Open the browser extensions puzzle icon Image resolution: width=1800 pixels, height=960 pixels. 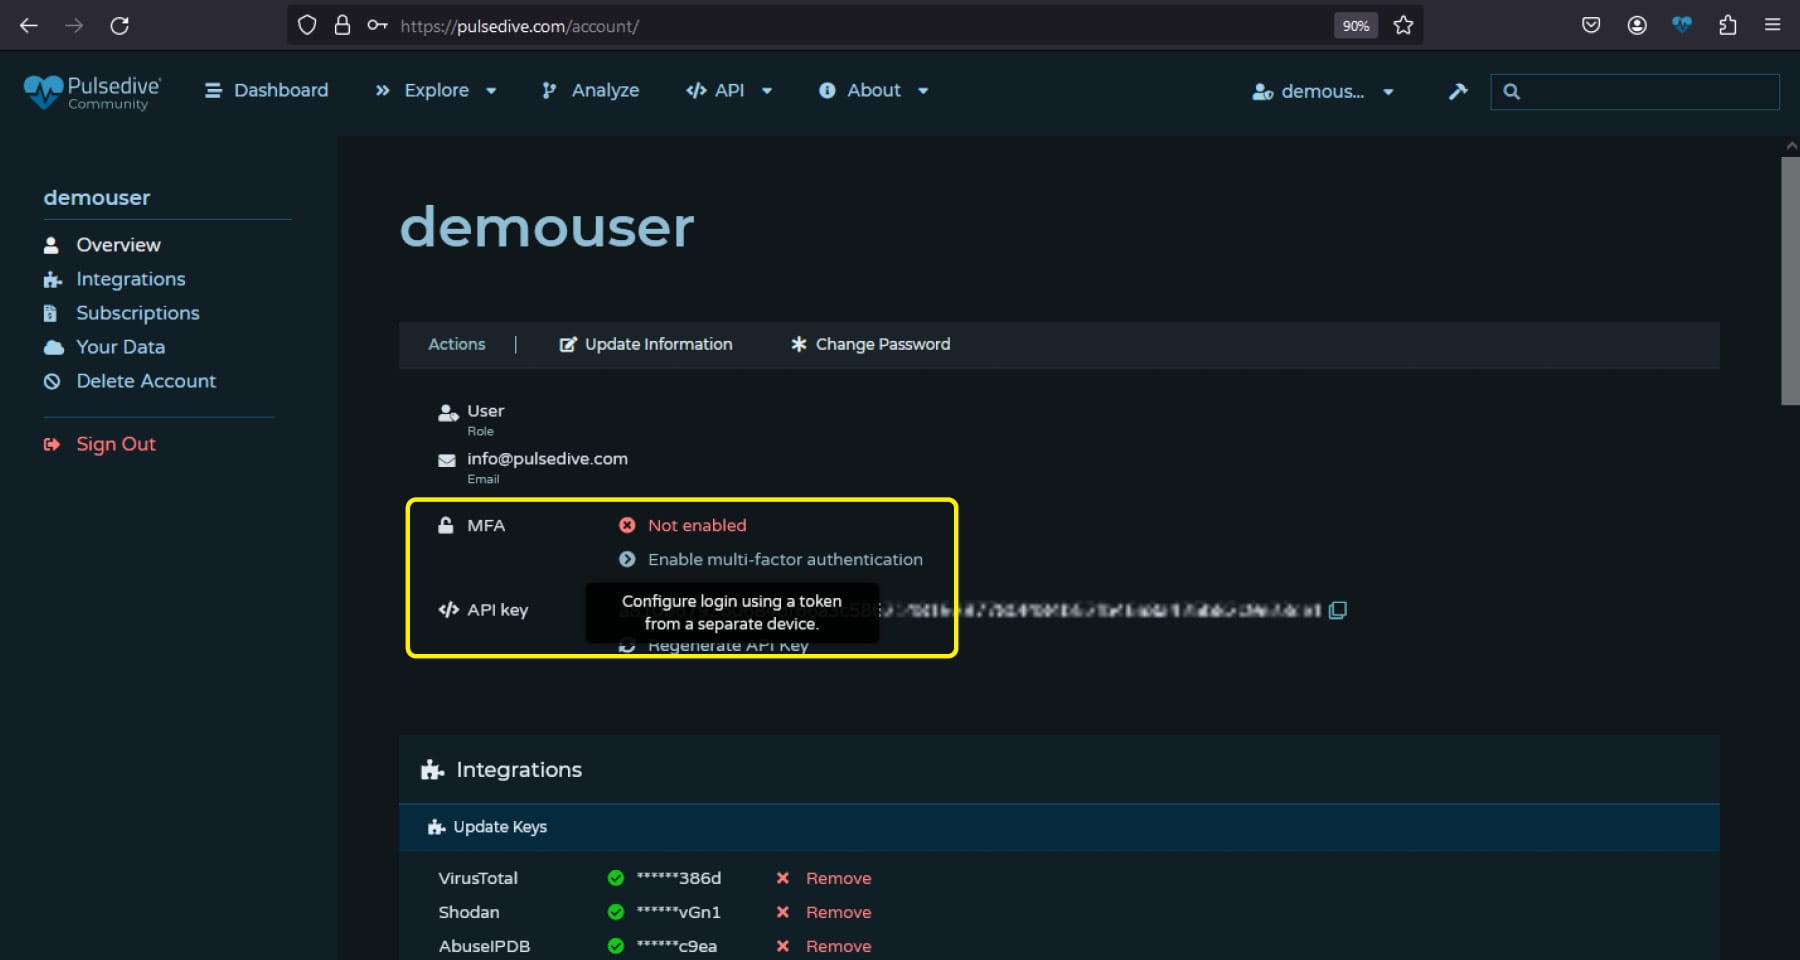coord(1727,25)
